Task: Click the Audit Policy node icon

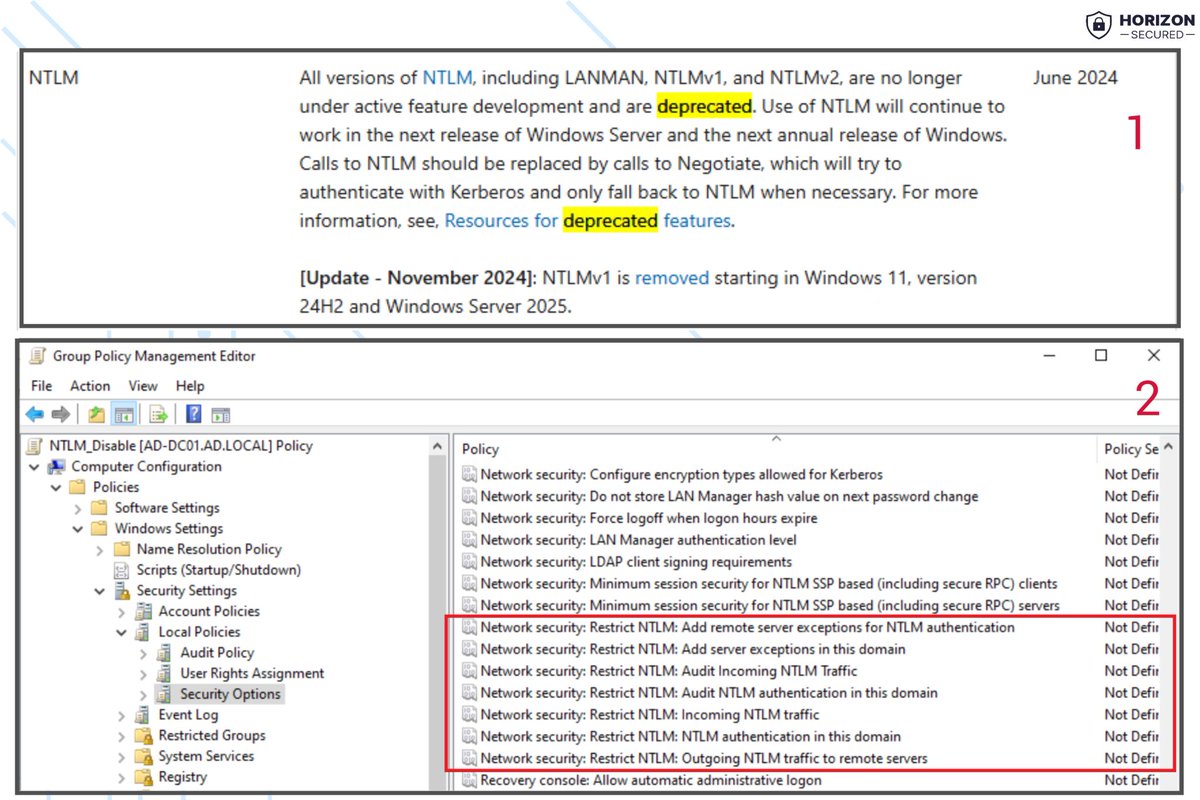Action: coord(165,652)
